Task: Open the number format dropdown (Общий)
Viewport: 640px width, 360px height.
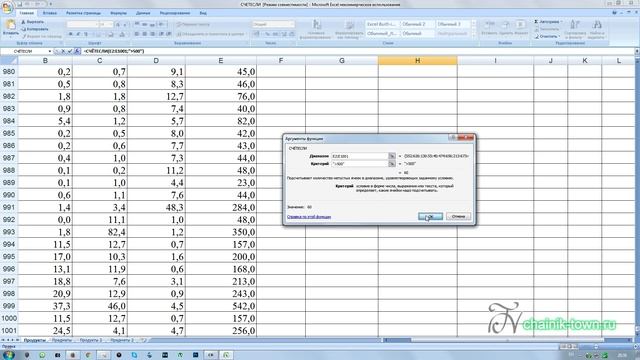Action: tap(292, 24)
